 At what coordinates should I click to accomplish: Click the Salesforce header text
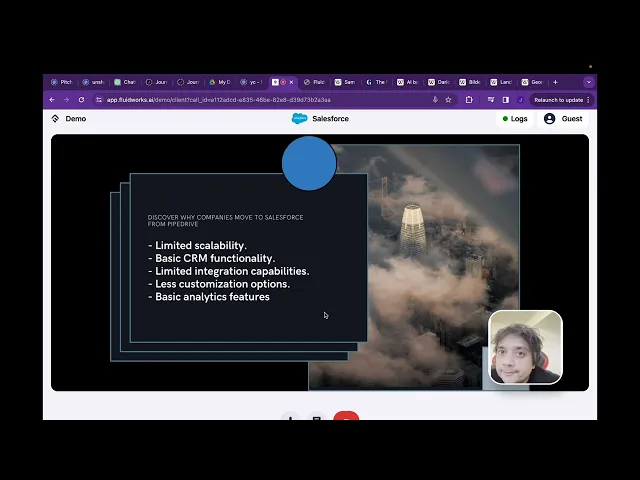(x=331, y=119)
